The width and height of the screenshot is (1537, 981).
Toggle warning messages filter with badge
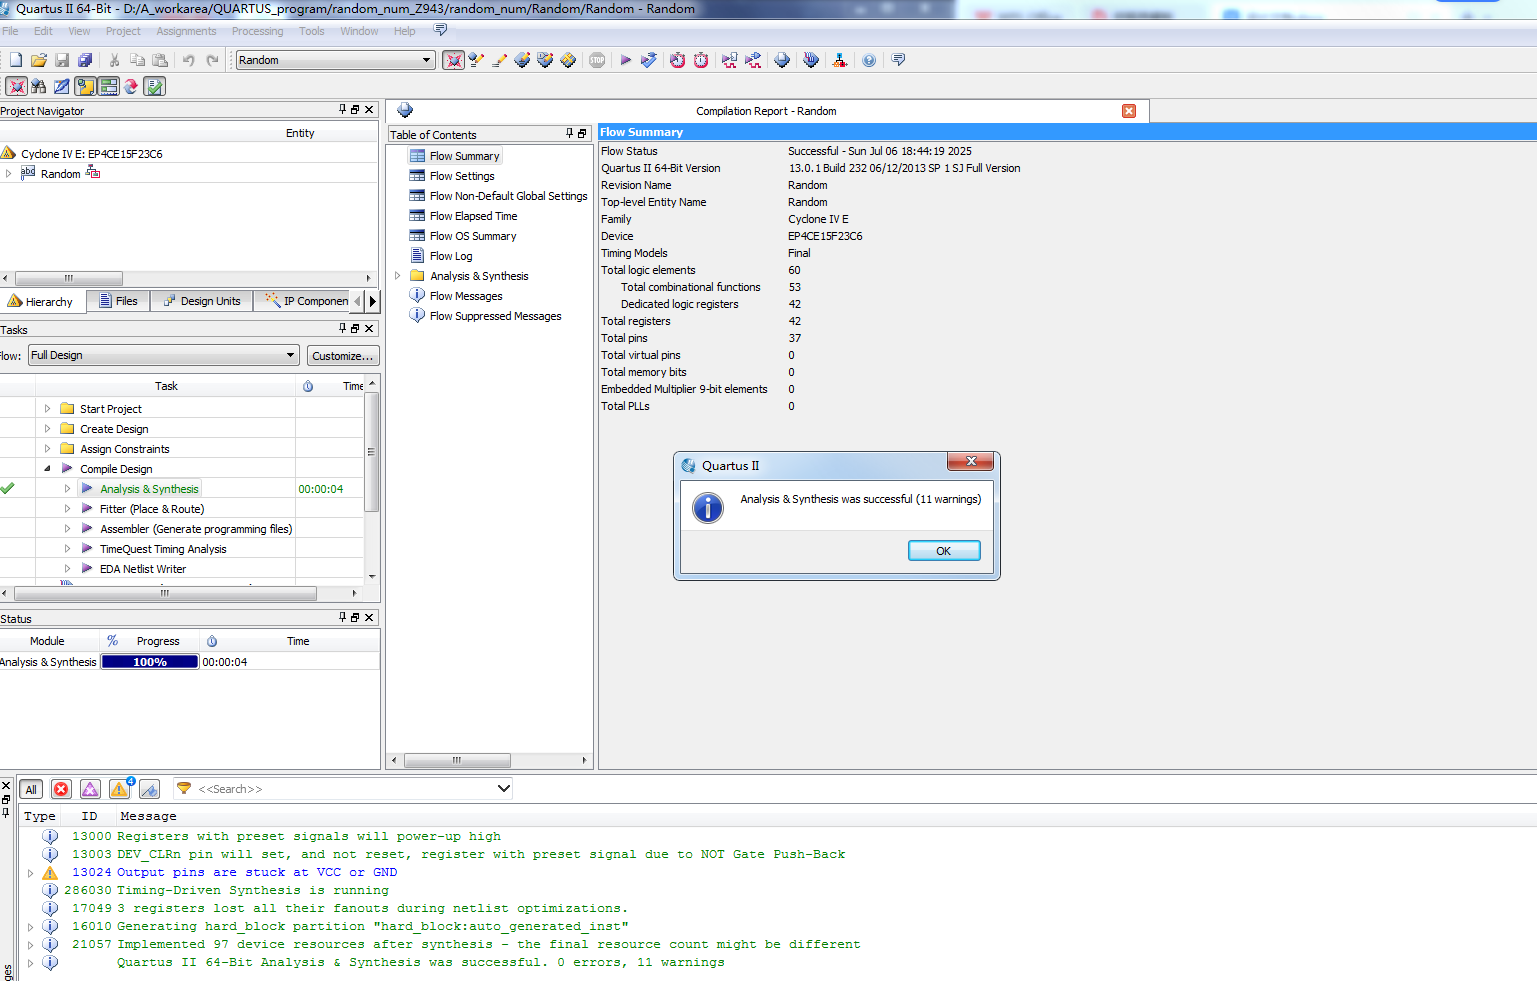(x=120, y=789)
